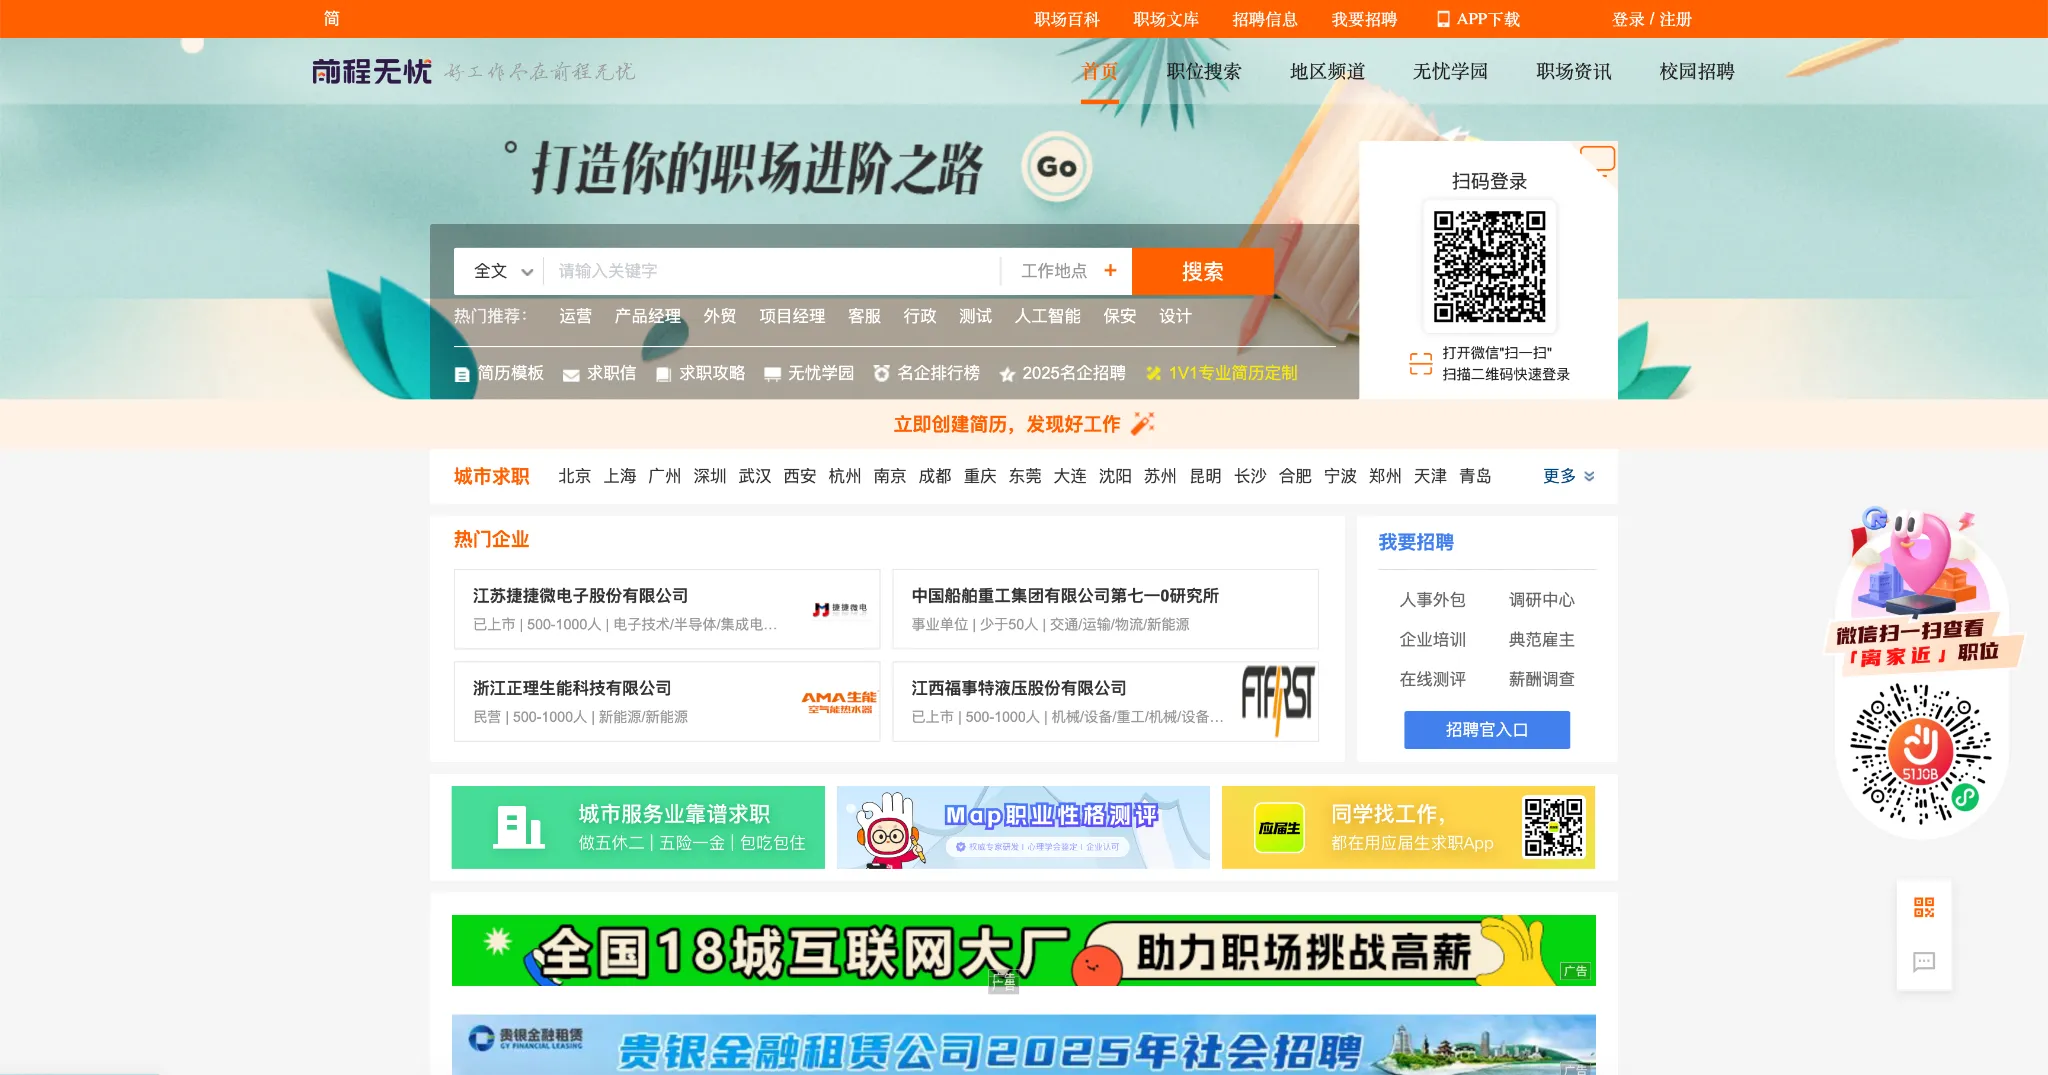
Task: Open 招聘信息 top link
Action: click(1265, 19)
